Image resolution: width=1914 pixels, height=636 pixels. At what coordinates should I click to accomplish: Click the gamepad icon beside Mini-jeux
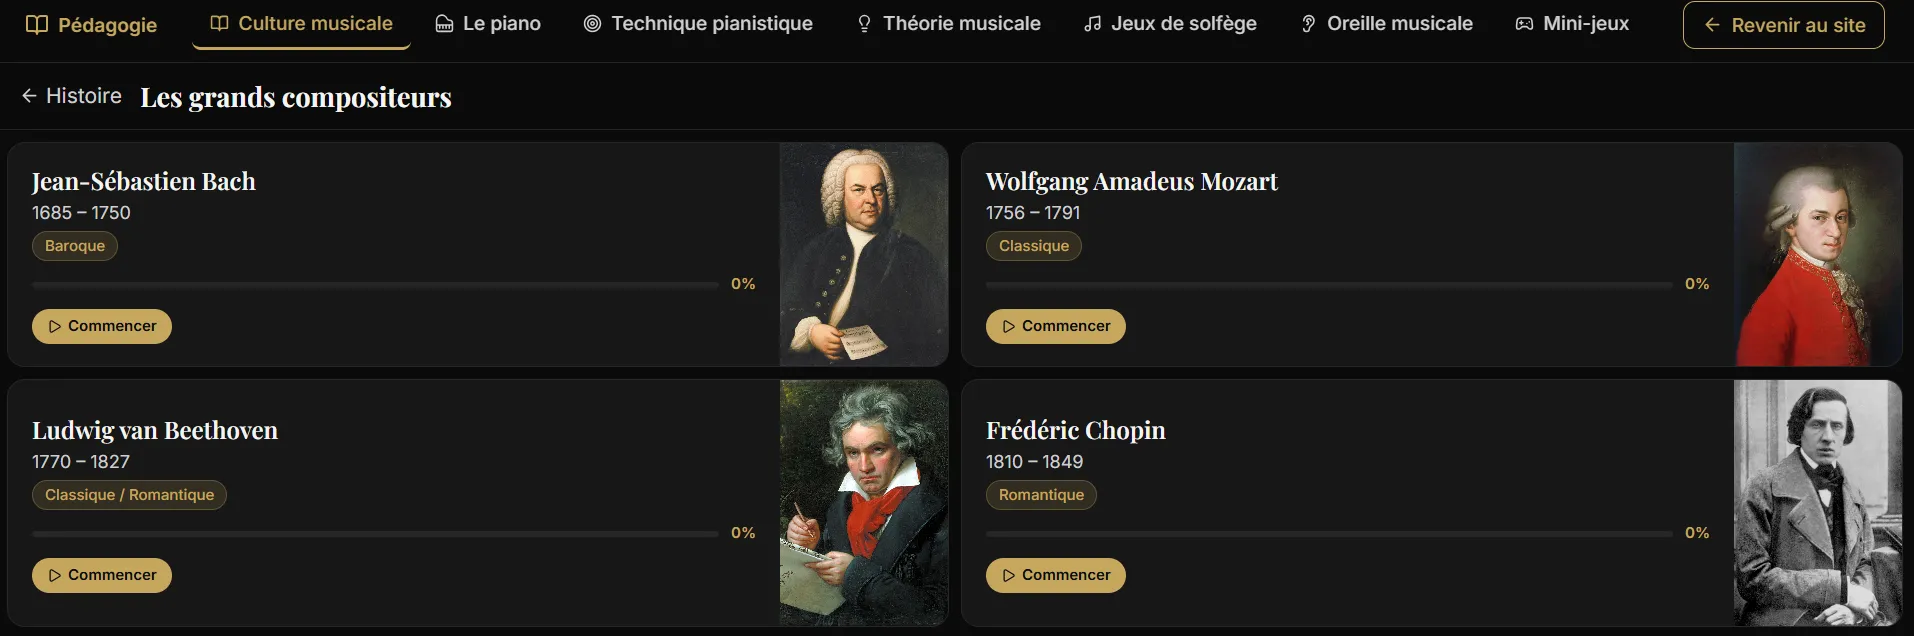(x=1523, y=23)
